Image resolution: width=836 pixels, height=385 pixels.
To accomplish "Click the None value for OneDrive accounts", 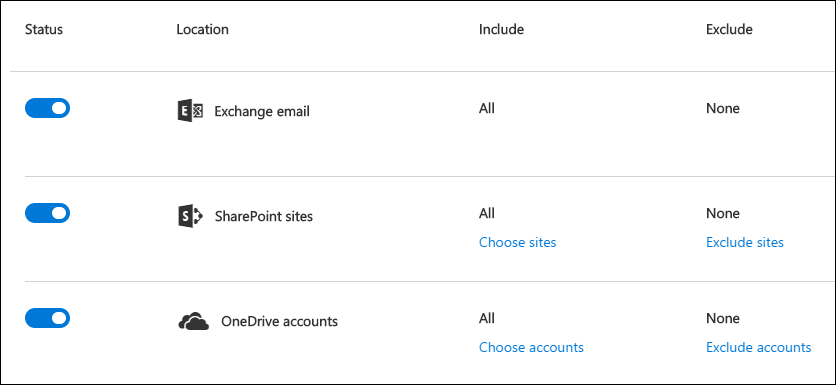I will [x=723, y=318].
